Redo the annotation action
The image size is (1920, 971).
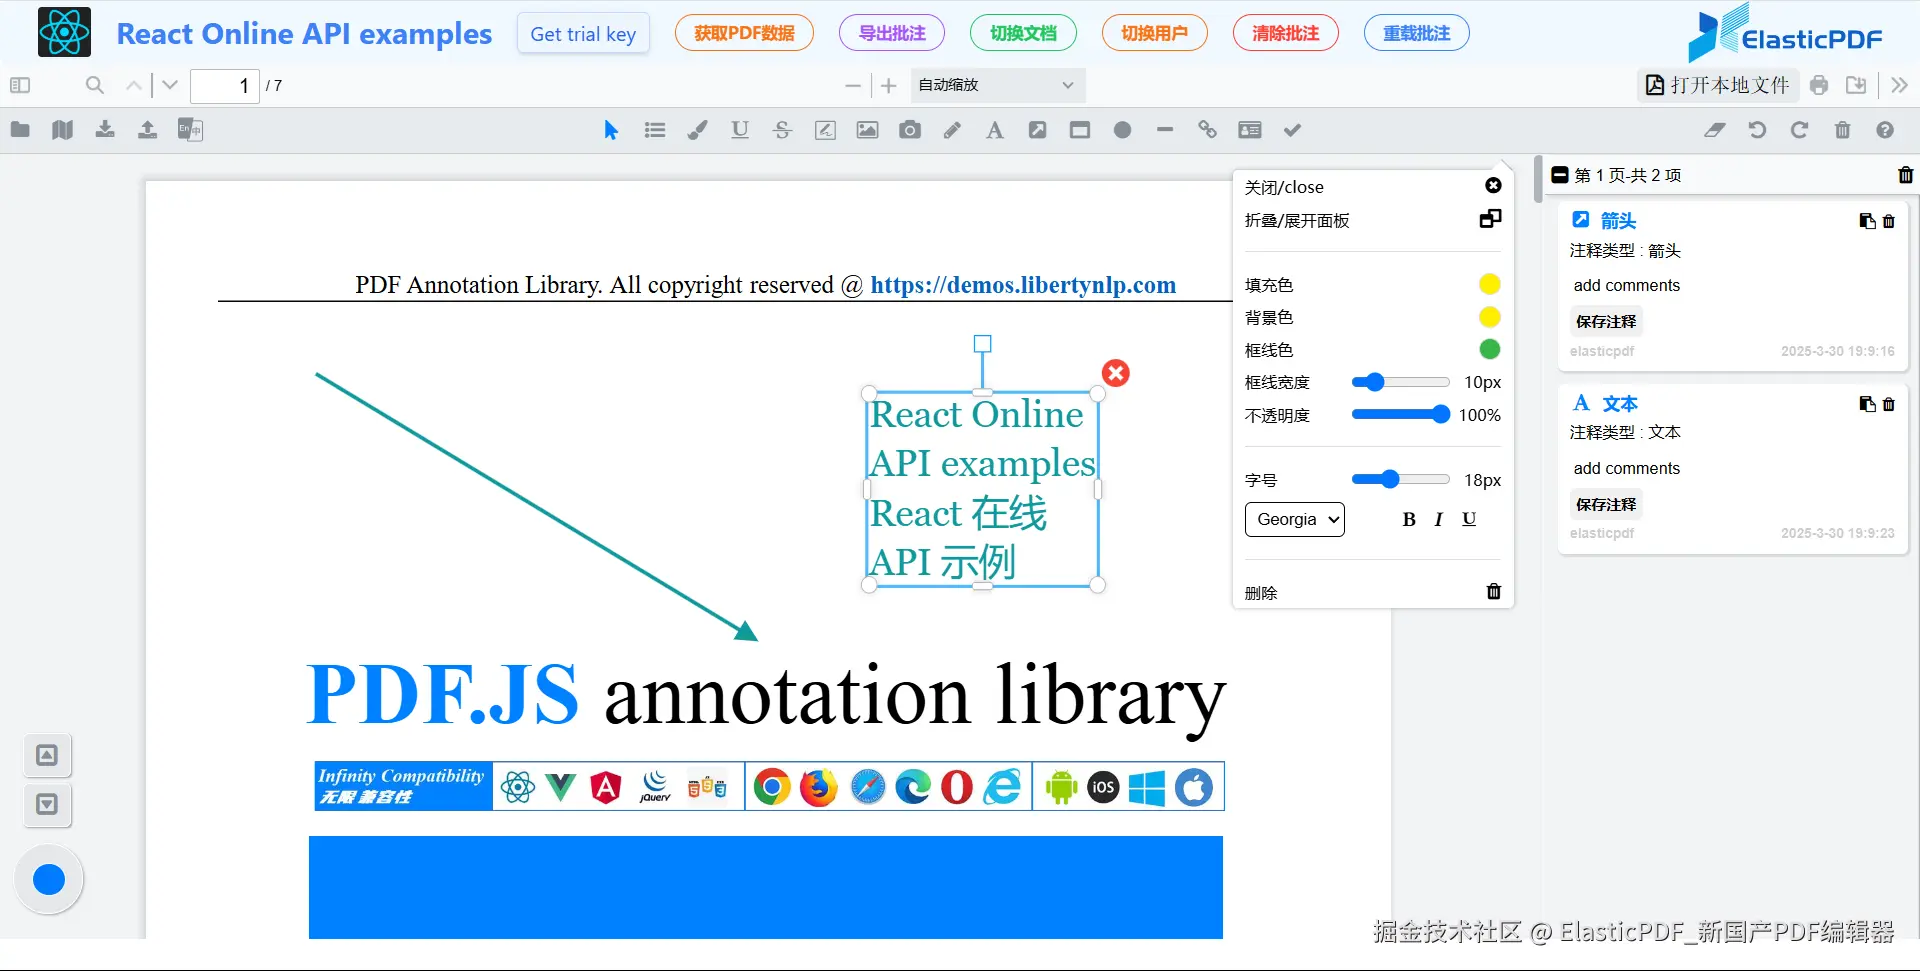[1799, 130]
